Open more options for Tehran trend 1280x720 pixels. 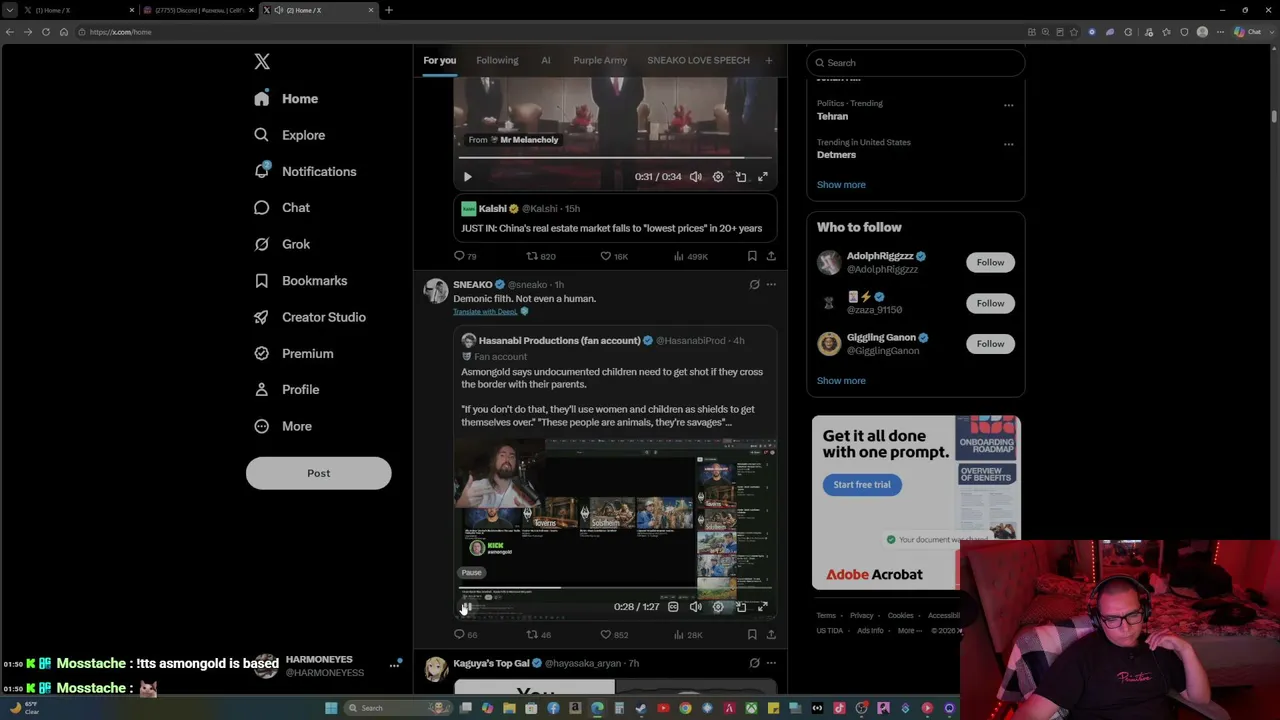pos(1008,105)
